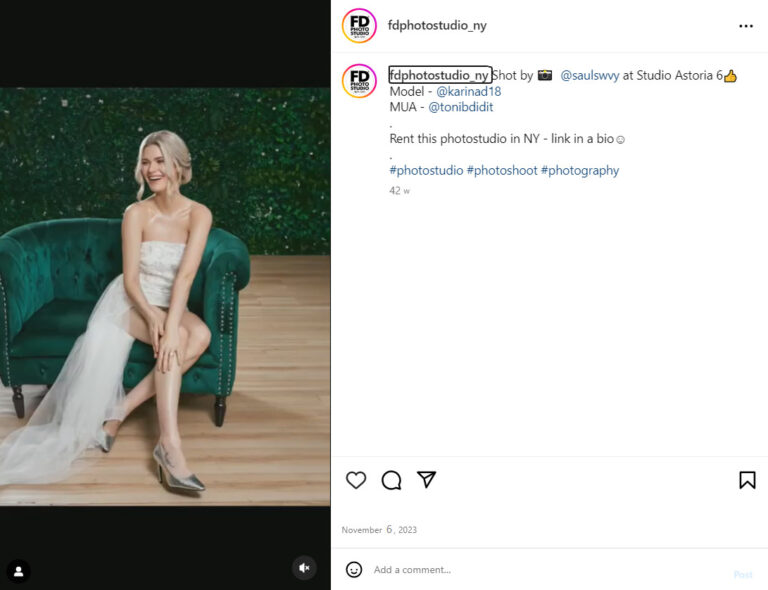Open emoji picker in comment box

coord(354,569)
